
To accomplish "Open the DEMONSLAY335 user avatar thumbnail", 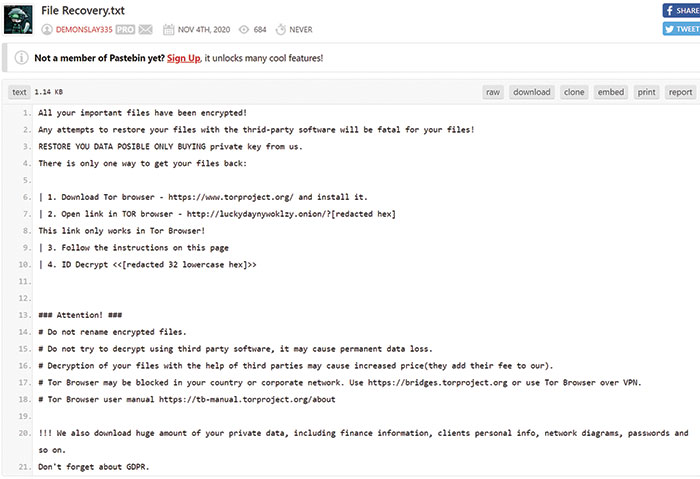I will tap(18, 20).
